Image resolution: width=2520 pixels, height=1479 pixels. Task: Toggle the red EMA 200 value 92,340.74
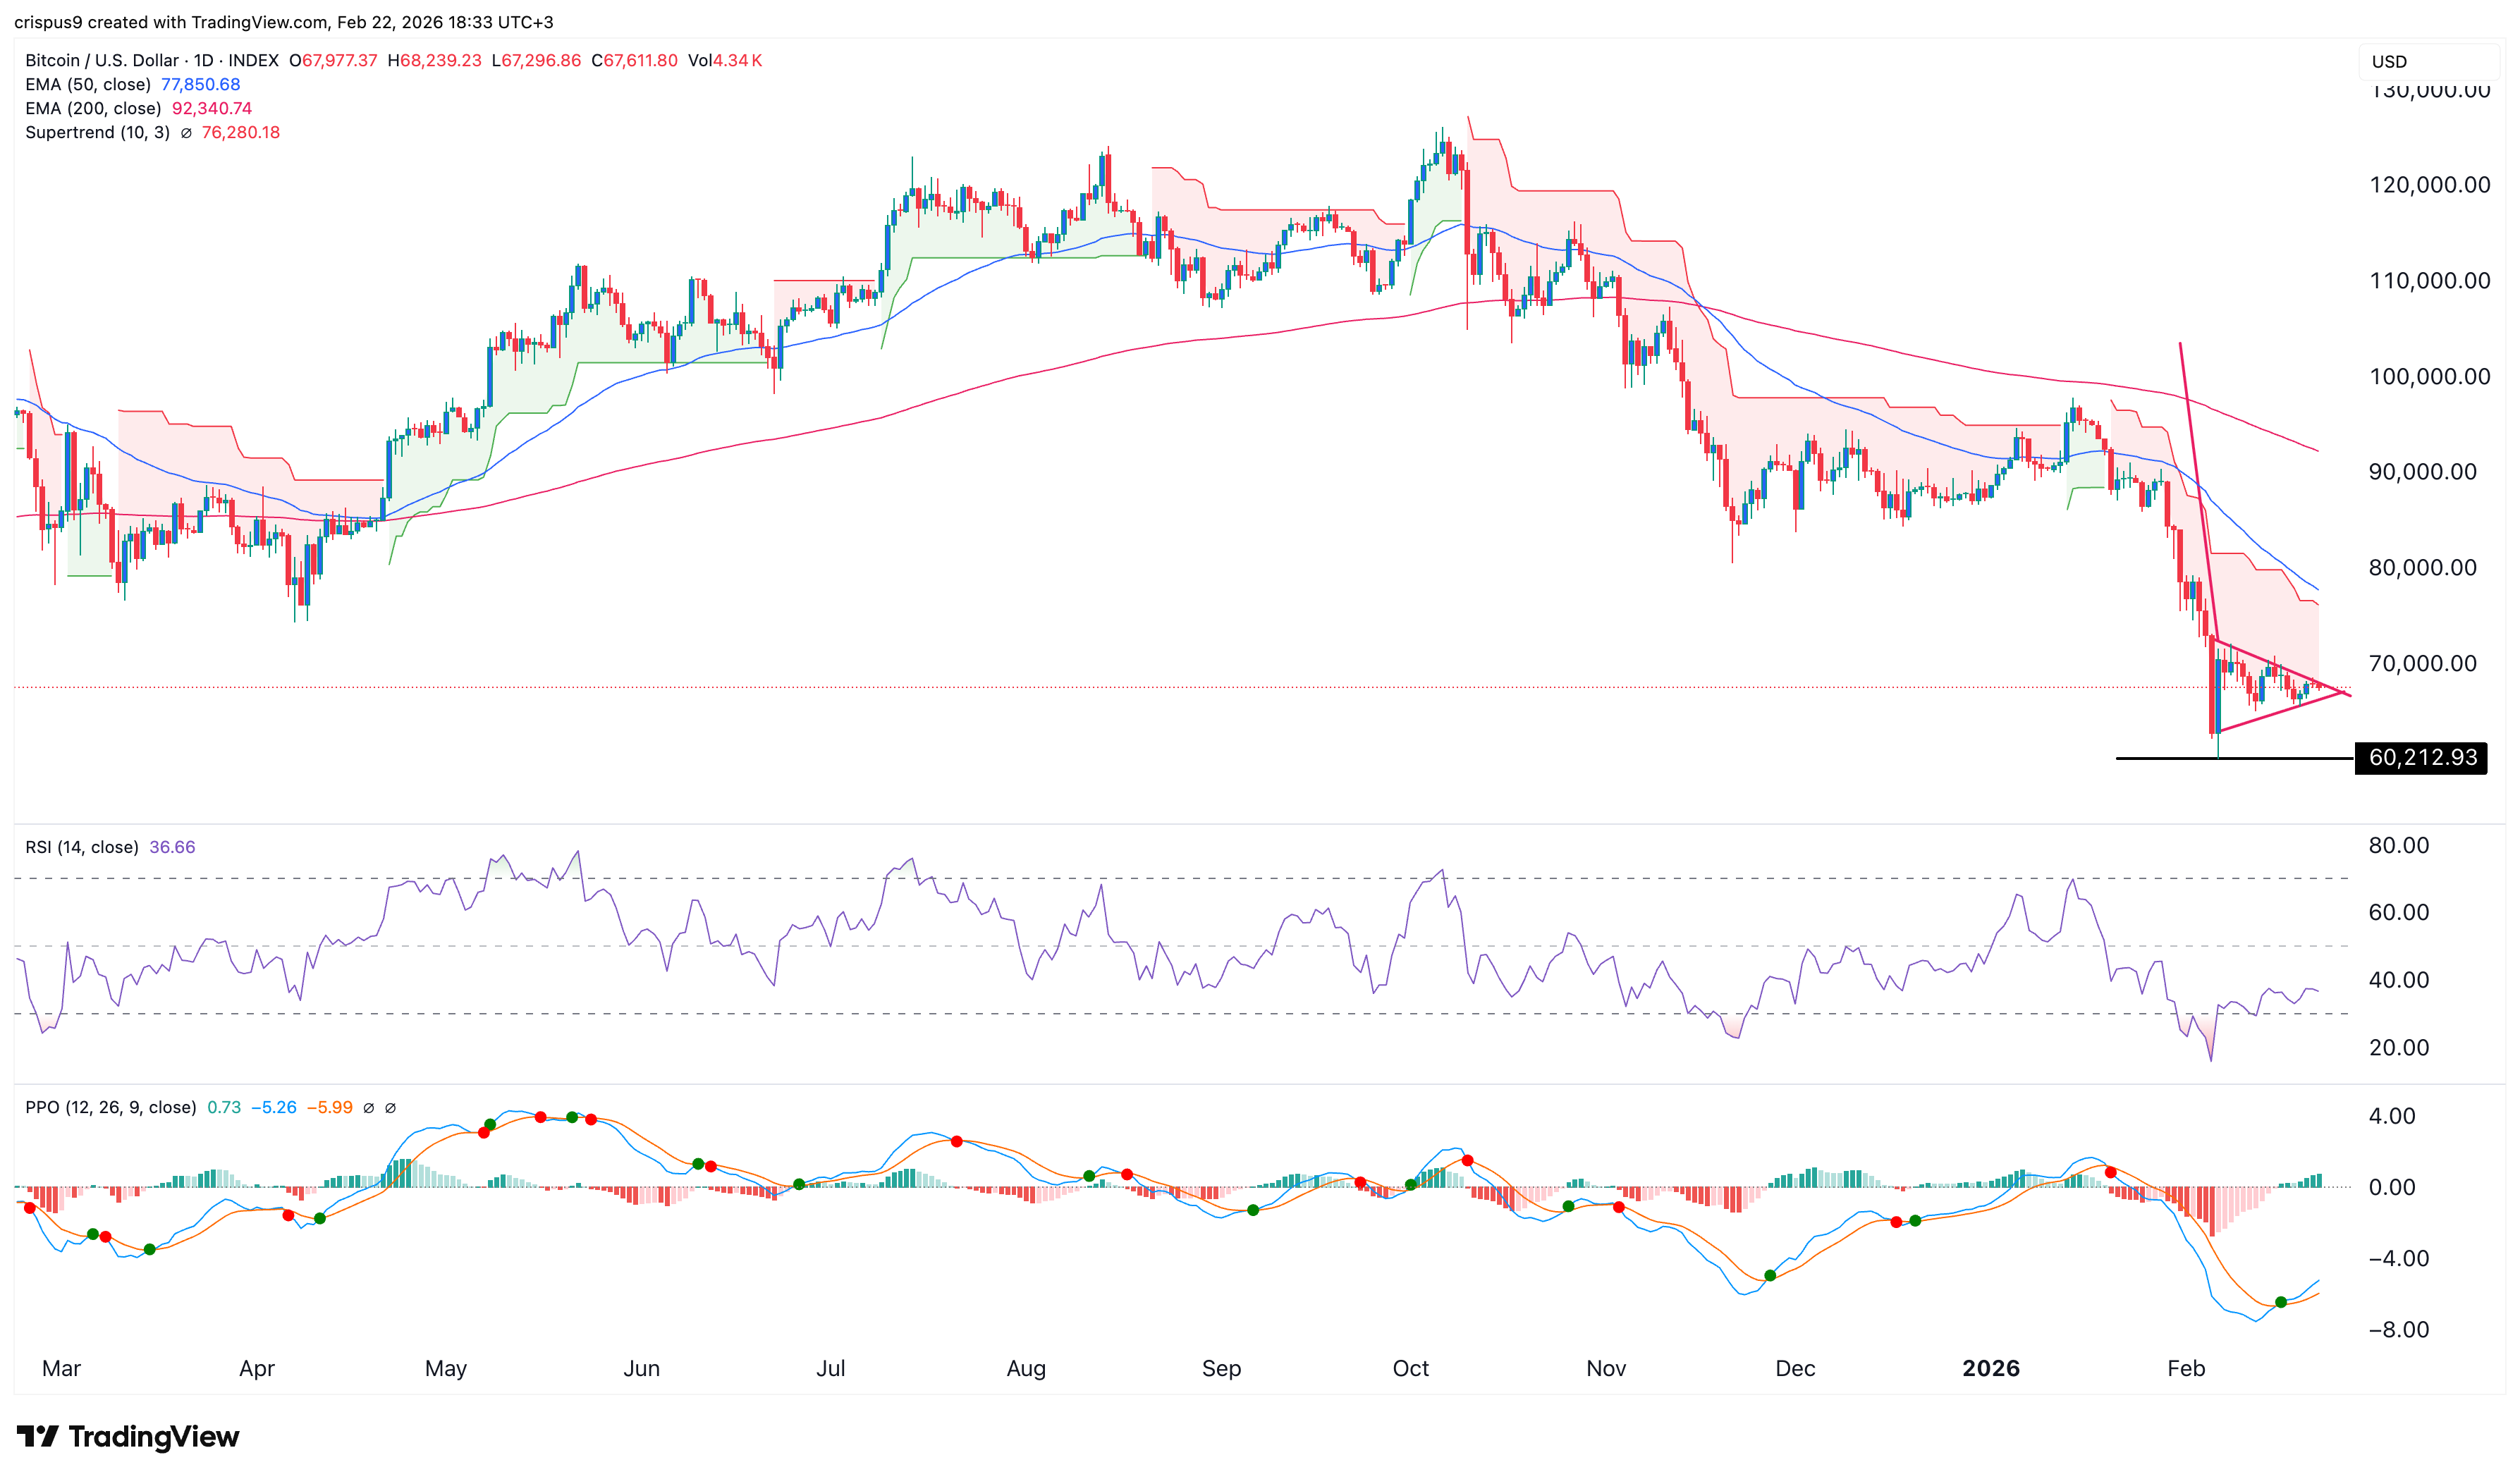[212, 108]
